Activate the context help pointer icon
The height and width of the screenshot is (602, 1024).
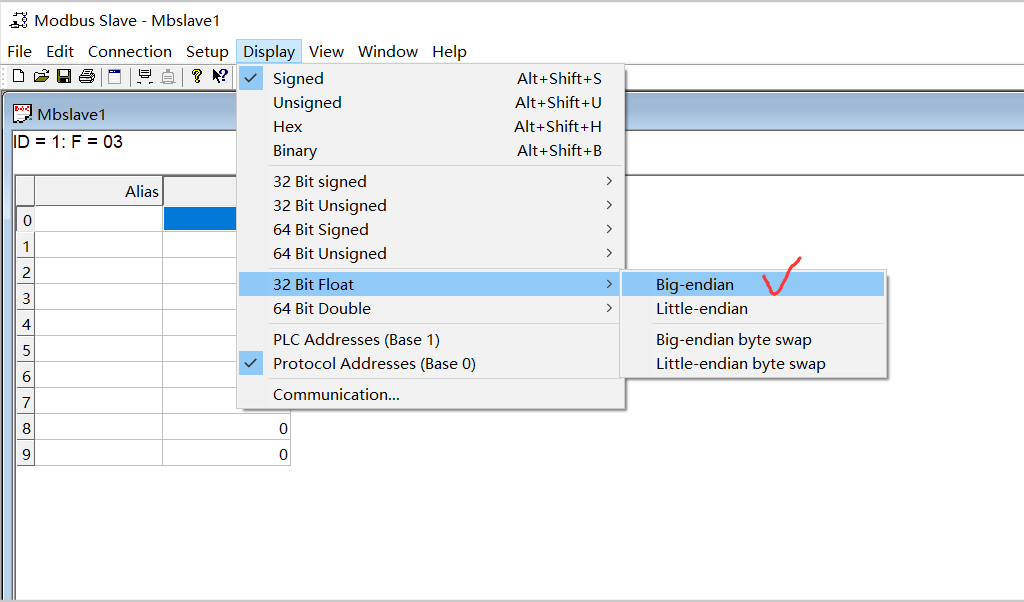pos(220,76)
